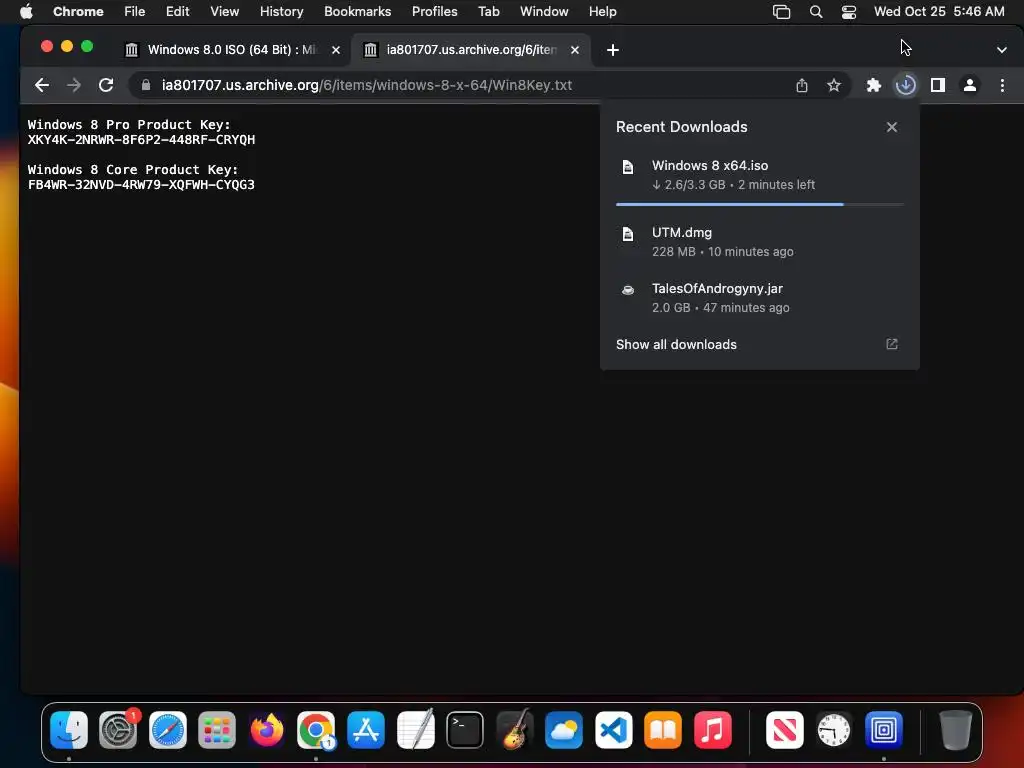Click the UTM.dmg file icon
Image resolution: width=1024 pixels, height=768 pixels.
pos(628,234)
